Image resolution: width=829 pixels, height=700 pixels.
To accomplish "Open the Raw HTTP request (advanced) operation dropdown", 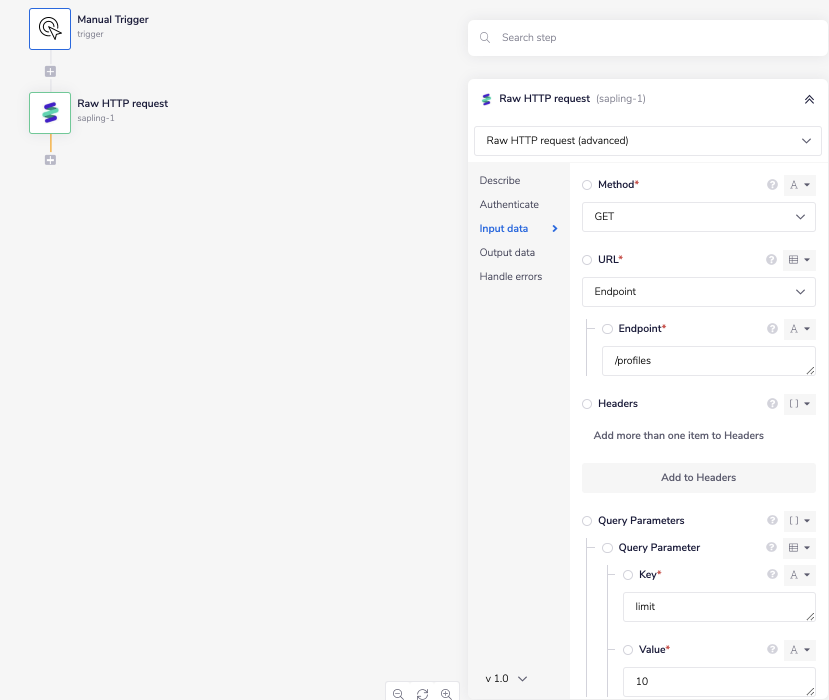I will pos(647,141).
